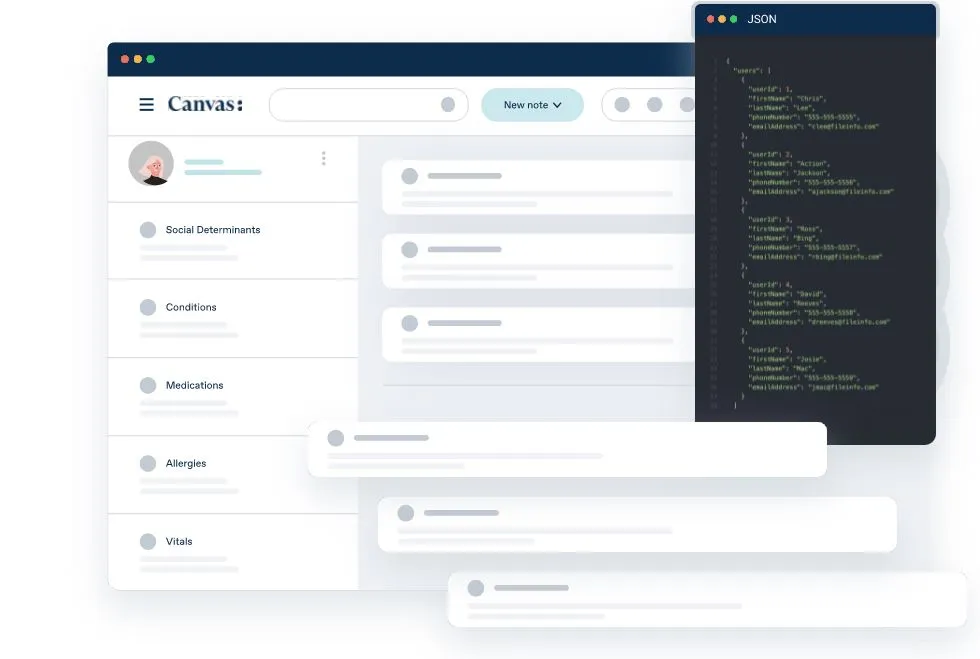Open the hamburger menu next to Canvas
Screen dimensions: 980x659
(x=146, y=104)
